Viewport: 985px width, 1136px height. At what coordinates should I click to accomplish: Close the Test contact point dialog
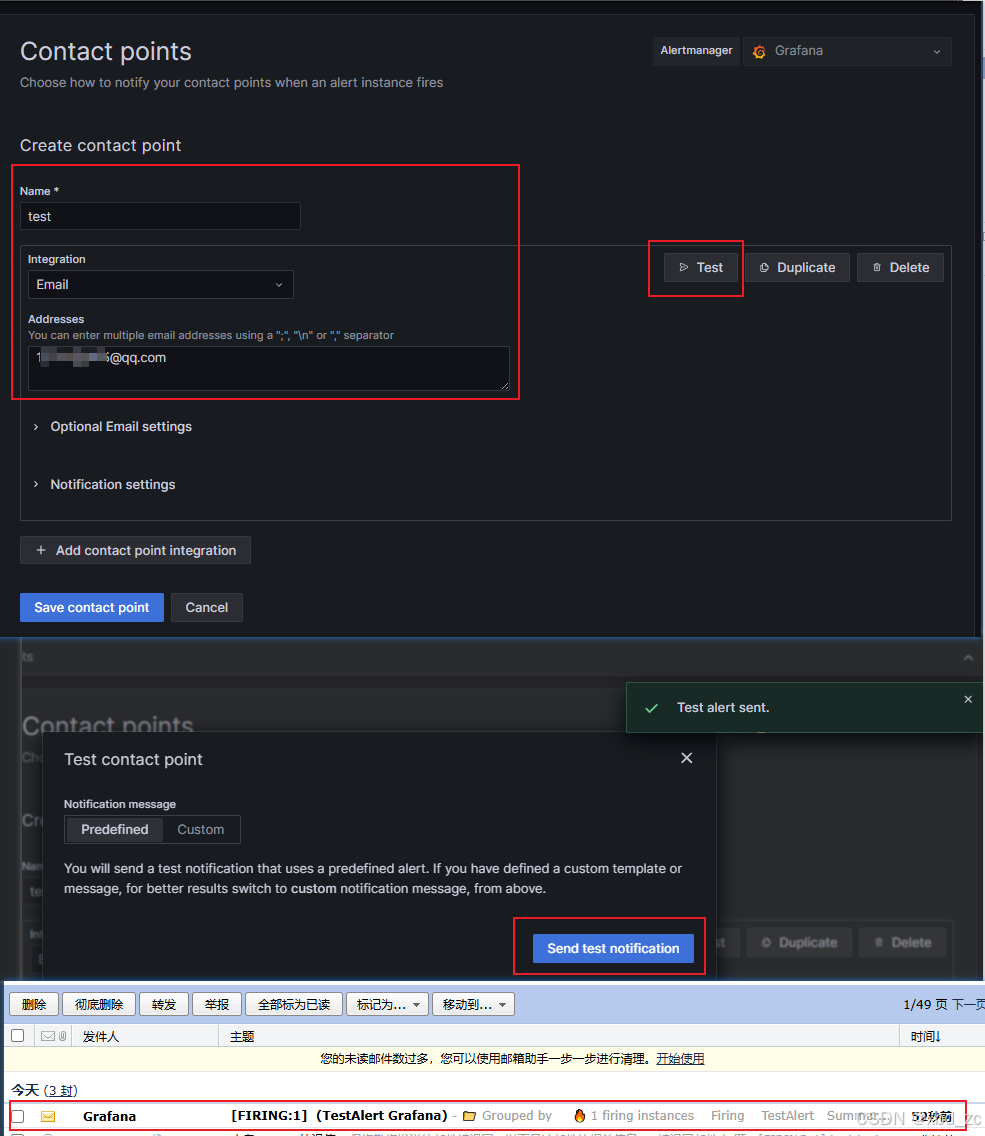click(687, 758)
